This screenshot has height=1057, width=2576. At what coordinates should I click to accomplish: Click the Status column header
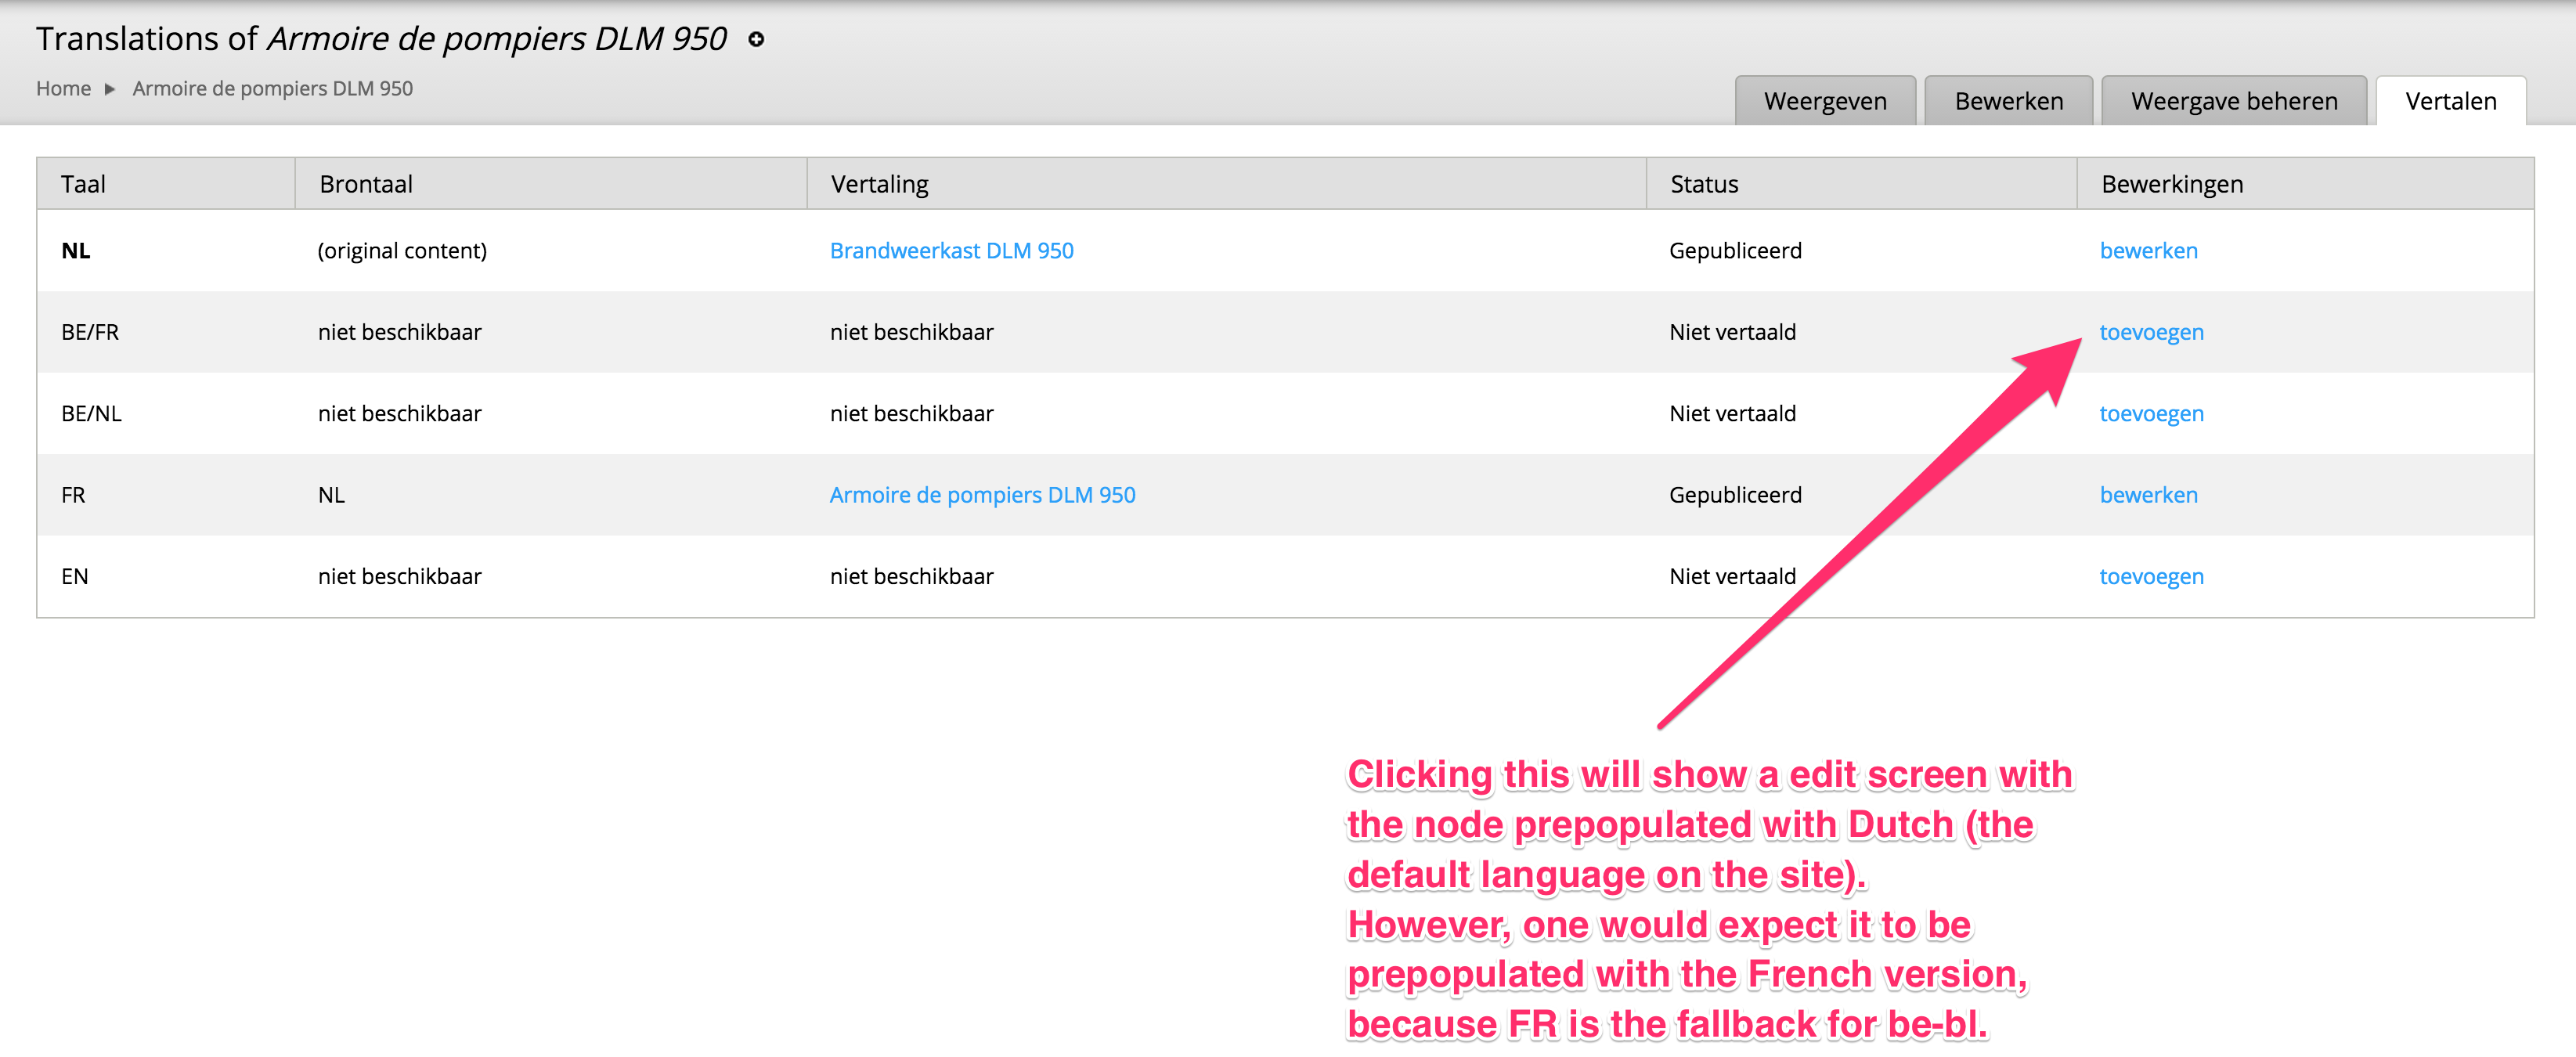(x=1704, y=184)
